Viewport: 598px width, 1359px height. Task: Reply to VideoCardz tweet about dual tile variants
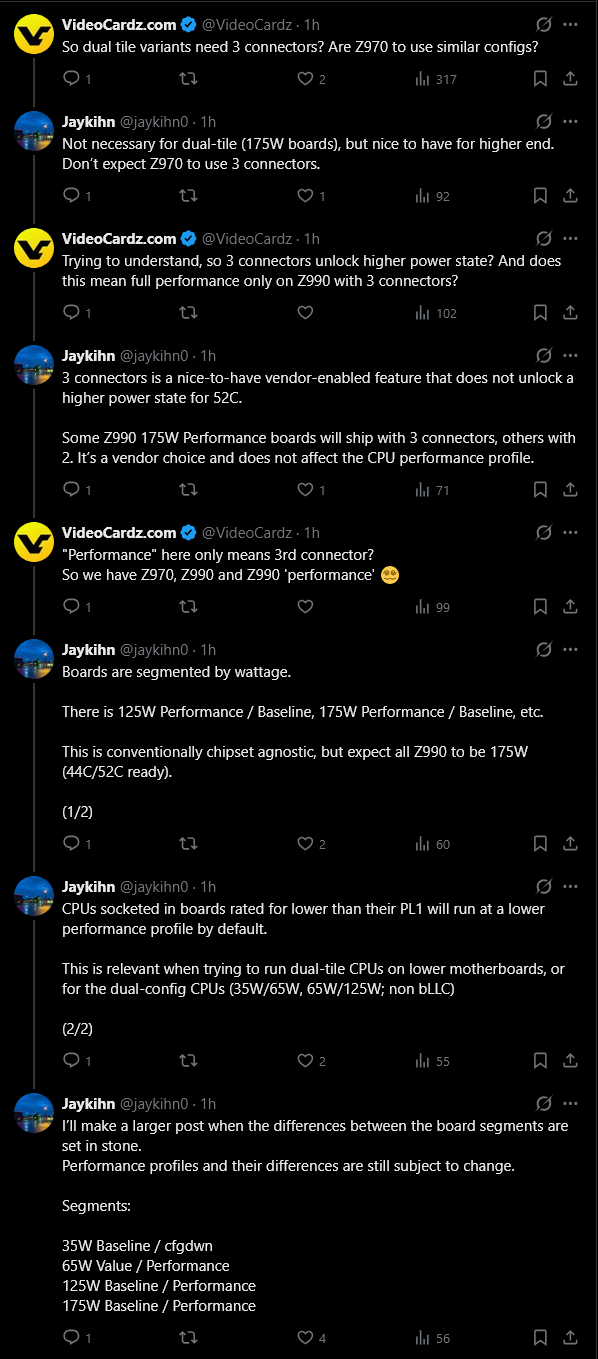(x=71, y=79)
